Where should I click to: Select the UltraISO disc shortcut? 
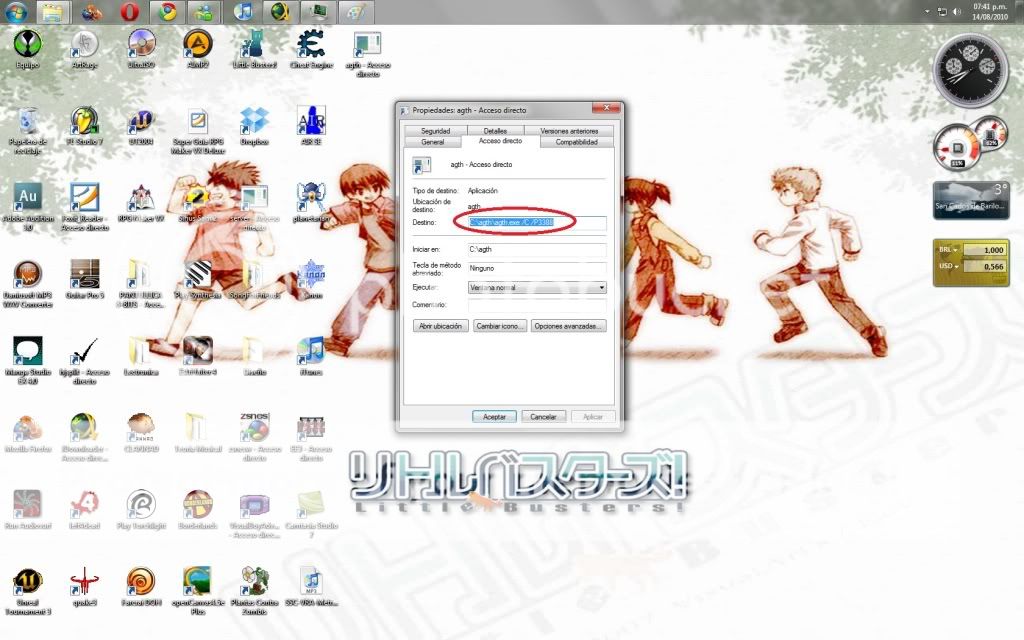141,49
